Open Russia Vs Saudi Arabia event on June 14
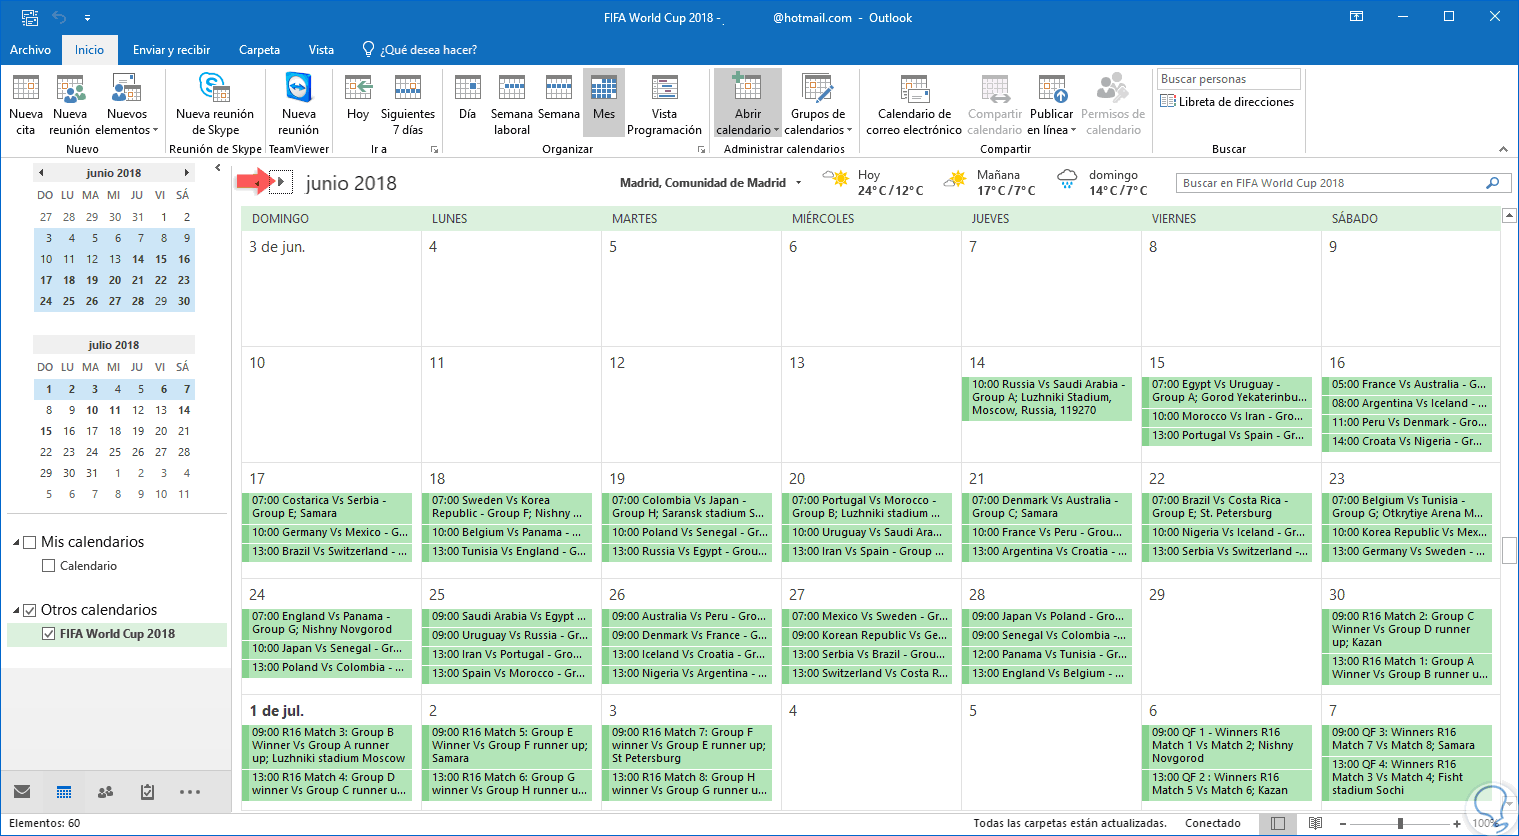The height and width of the screenshot is (836, 1519). coord(1047,397)
